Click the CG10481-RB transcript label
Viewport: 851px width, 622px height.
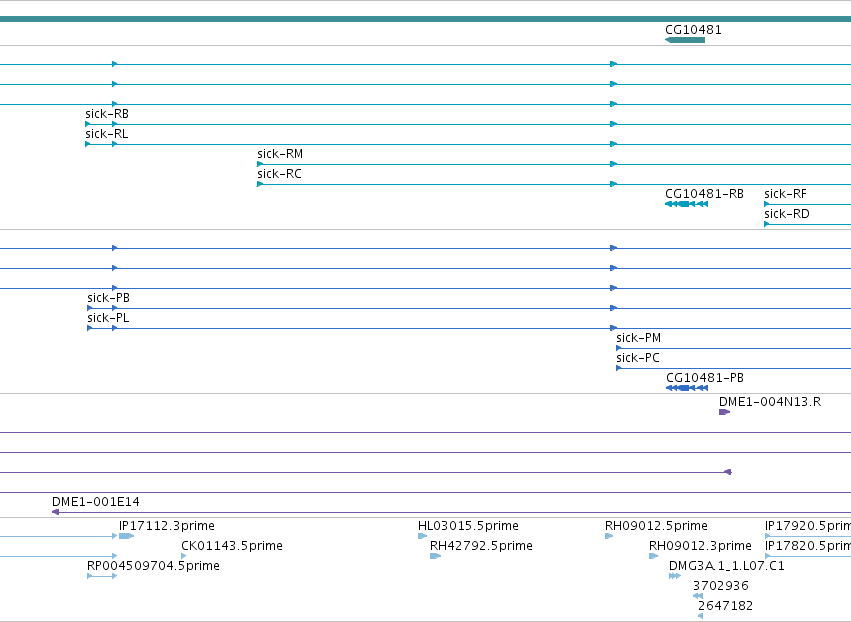(x=704, y=194)
